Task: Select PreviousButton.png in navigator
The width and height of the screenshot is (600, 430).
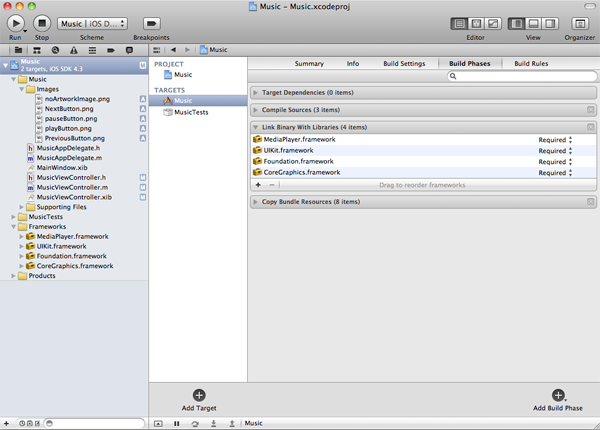Action: (x=75, y=138)
